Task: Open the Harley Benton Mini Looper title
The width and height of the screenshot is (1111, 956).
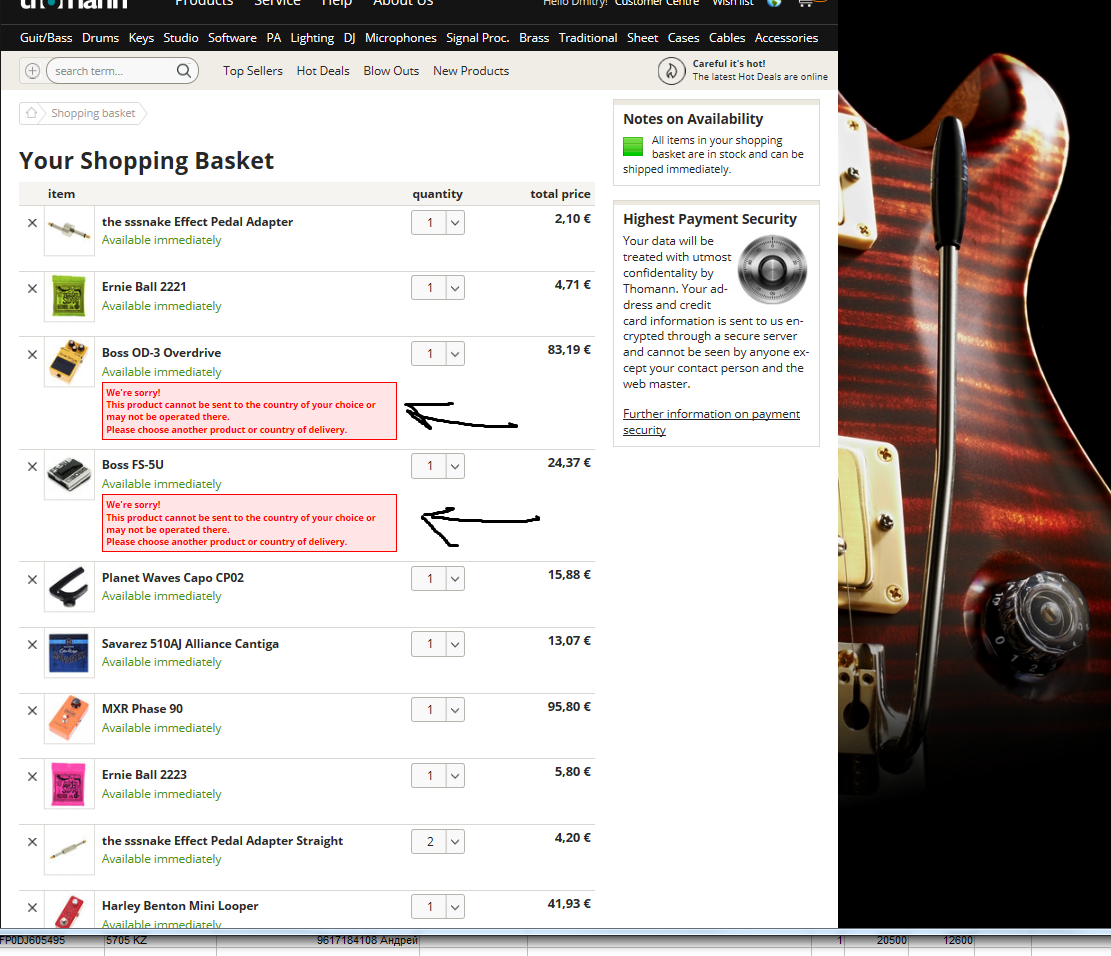Action: pyautogui.click(x=180, y=906)
